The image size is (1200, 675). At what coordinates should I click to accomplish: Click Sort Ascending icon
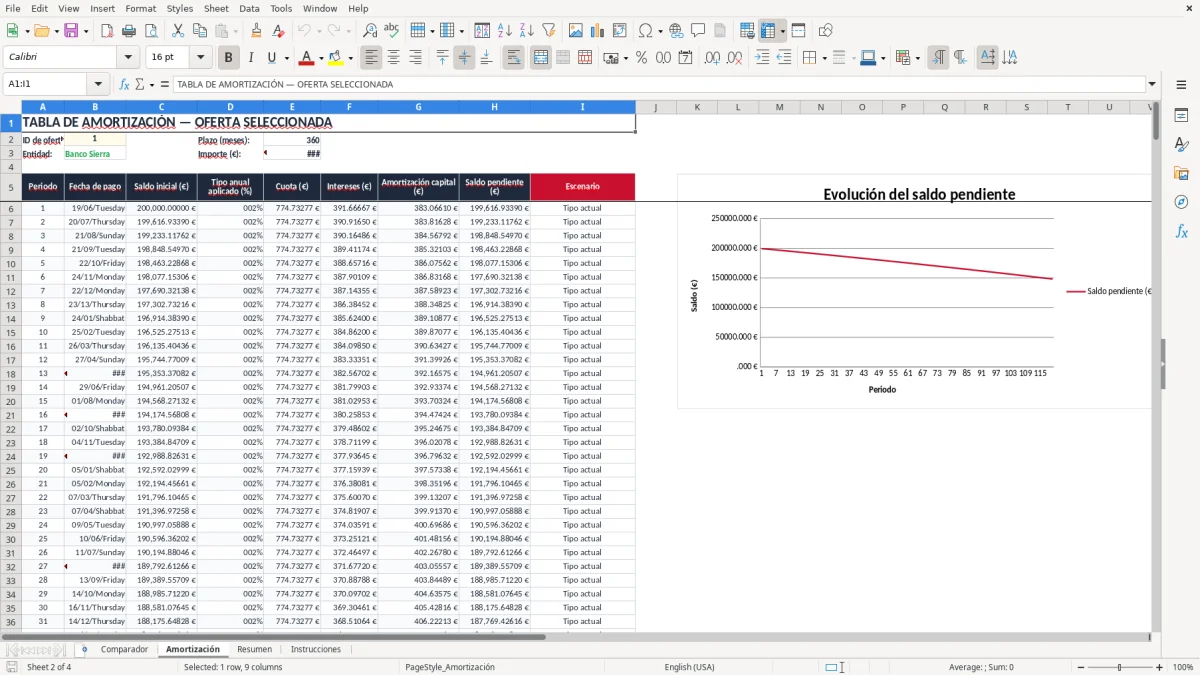(x=504, y=31)
